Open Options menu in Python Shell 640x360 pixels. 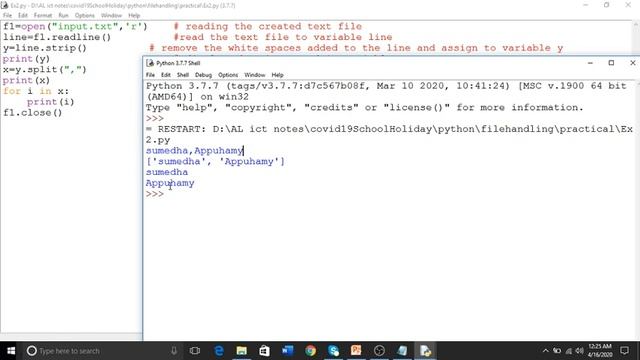coord(228,75)
